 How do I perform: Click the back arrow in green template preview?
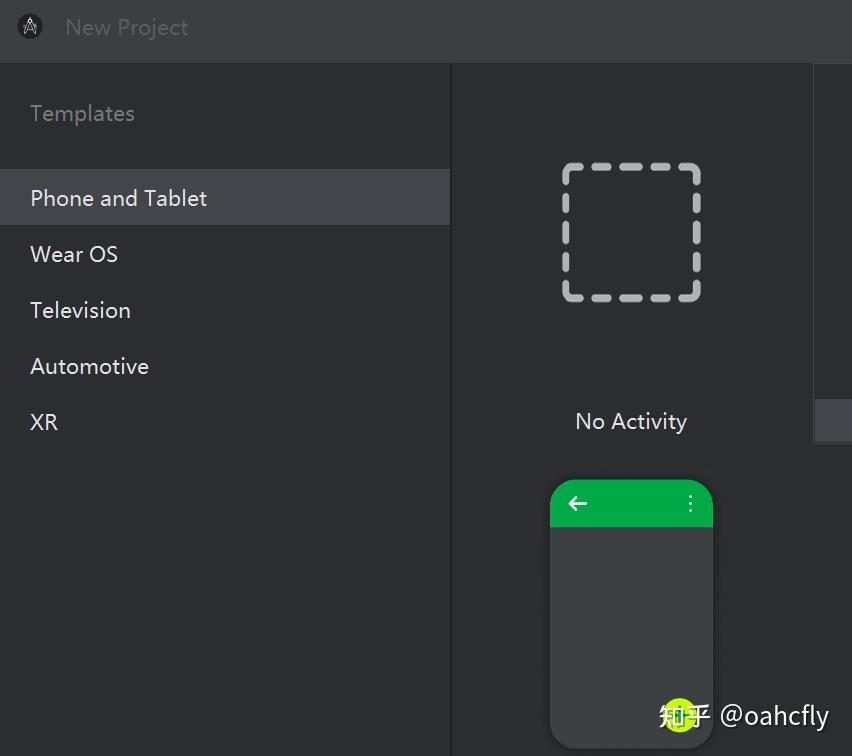578,503
